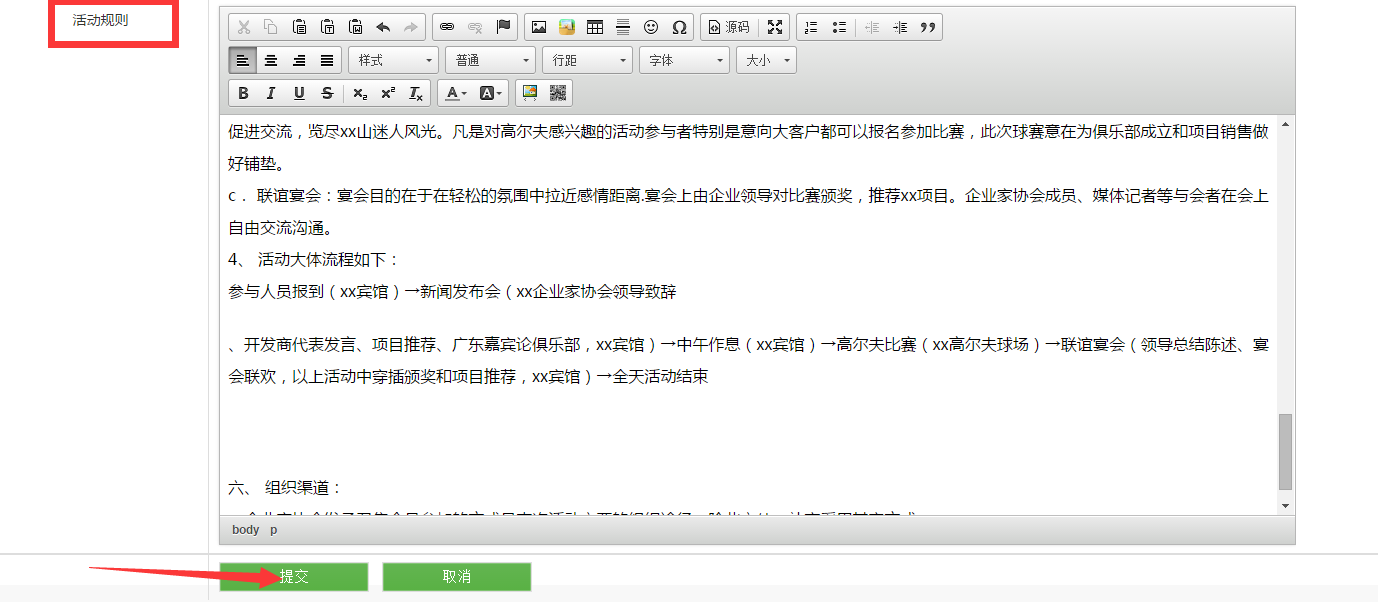This screenshot has width=1378, height=602.
Task: Click the anchor flag icon
Action: click(503, 27)
